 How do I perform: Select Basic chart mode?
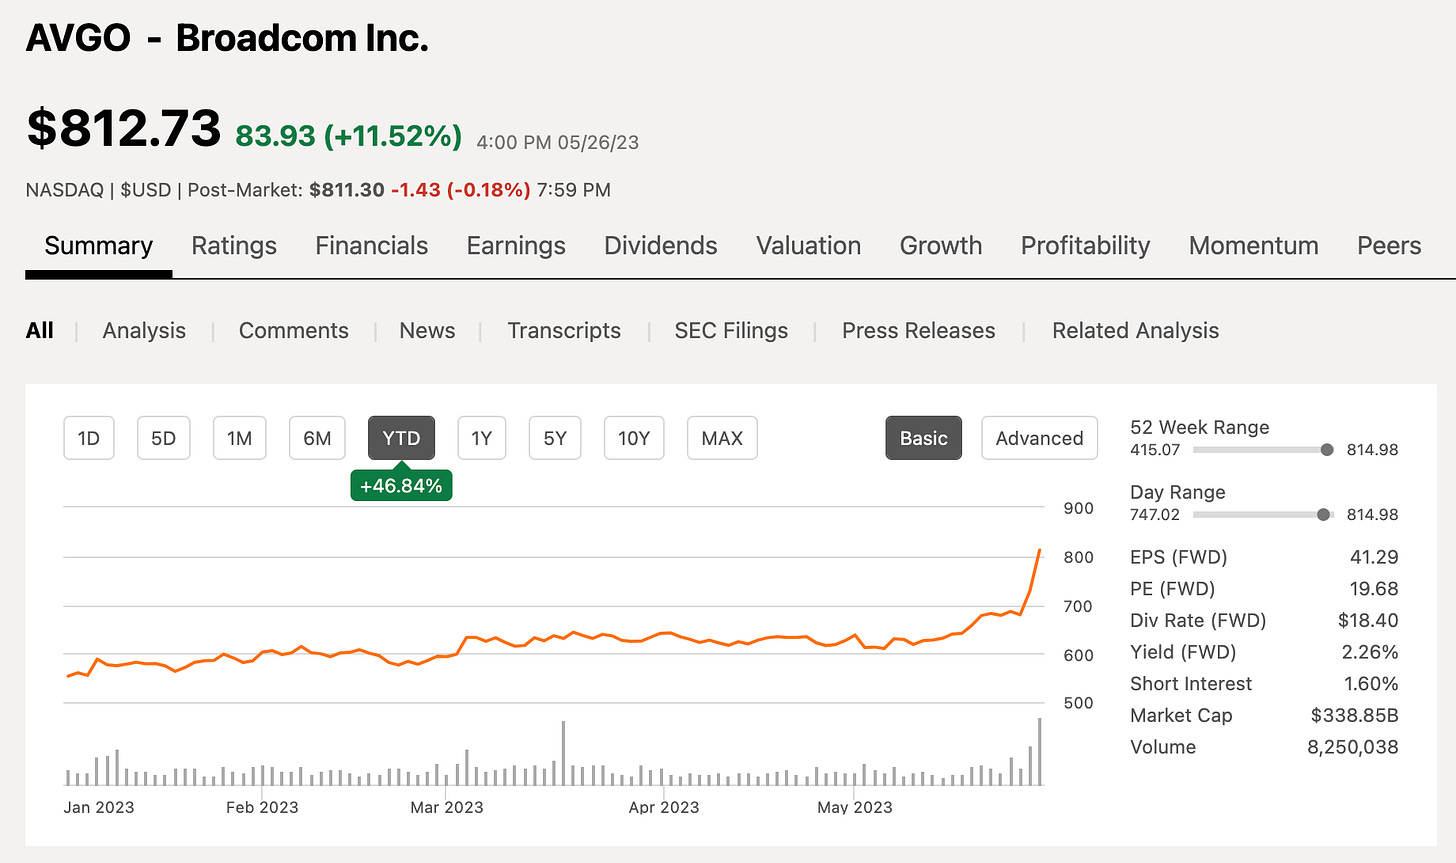coord(923,438)
